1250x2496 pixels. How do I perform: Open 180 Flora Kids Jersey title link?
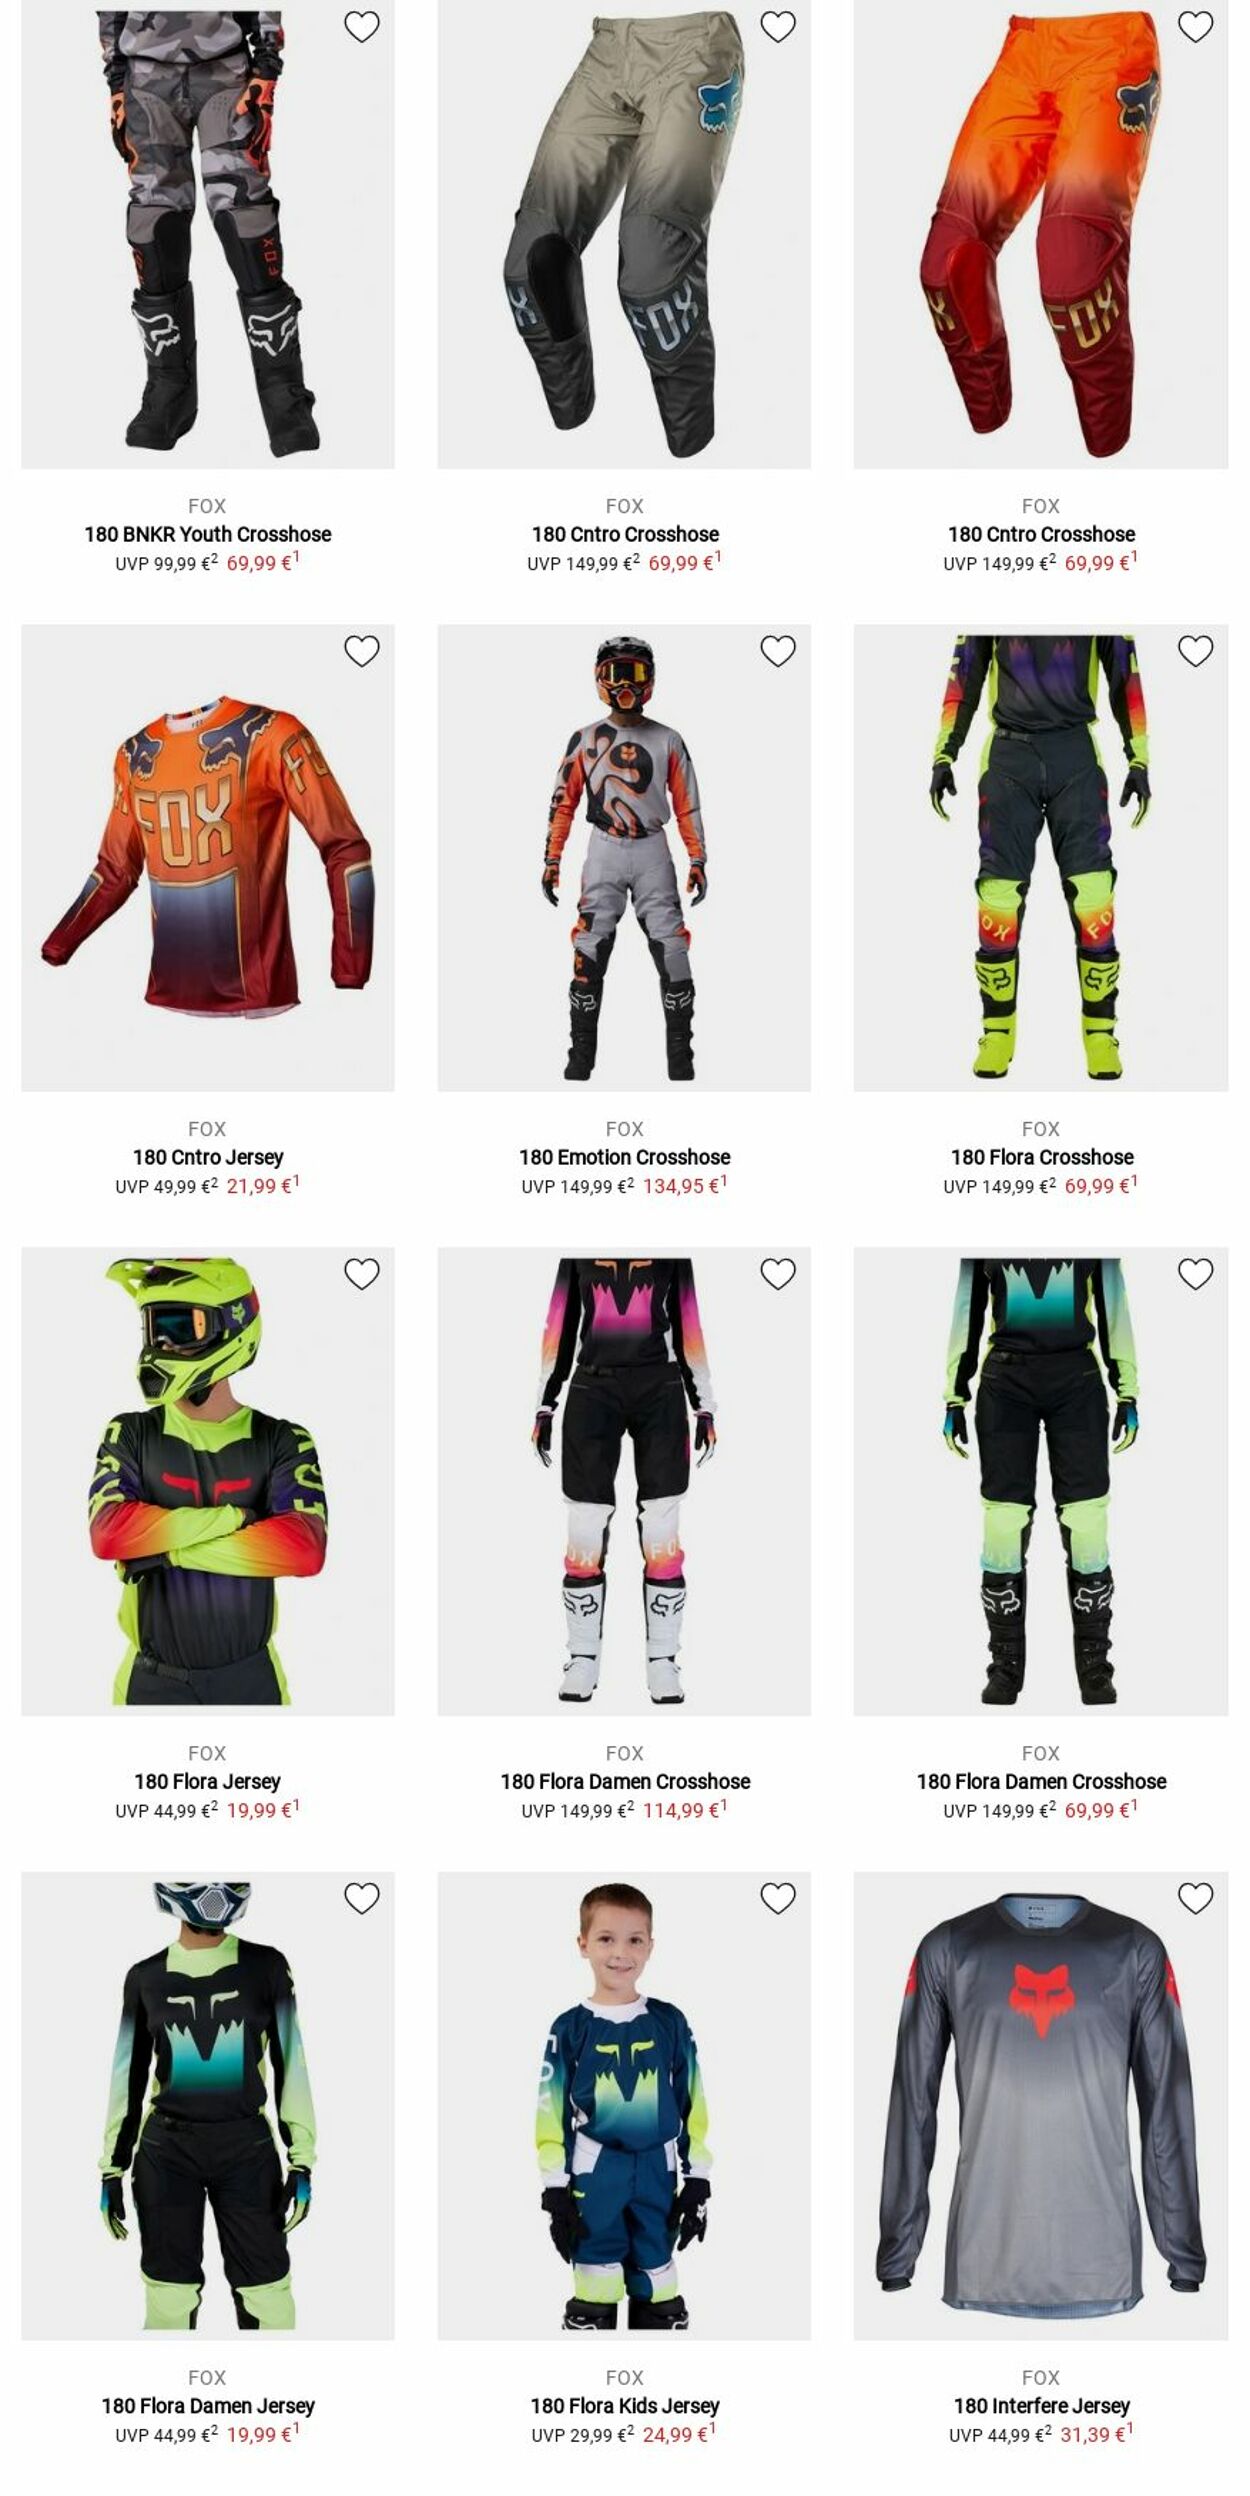click(x=625, y=2405)
